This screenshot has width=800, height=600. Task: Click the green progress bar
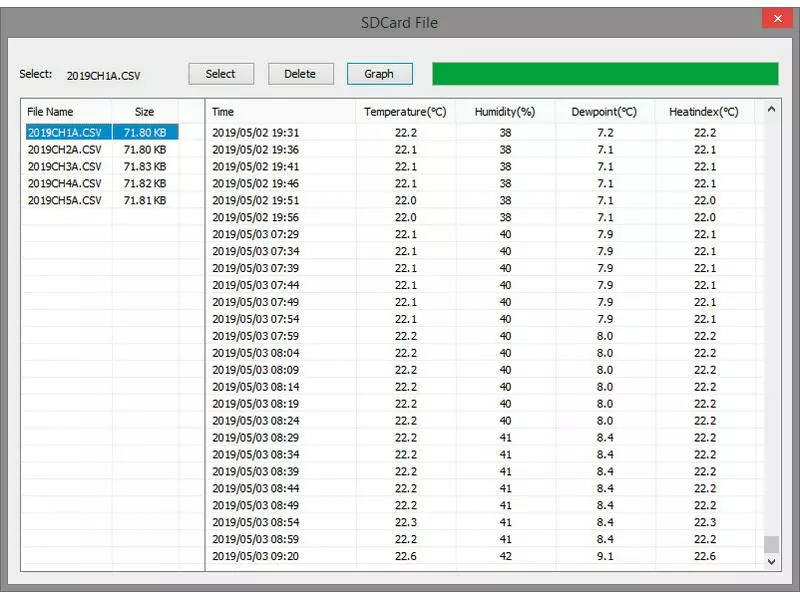604,74
